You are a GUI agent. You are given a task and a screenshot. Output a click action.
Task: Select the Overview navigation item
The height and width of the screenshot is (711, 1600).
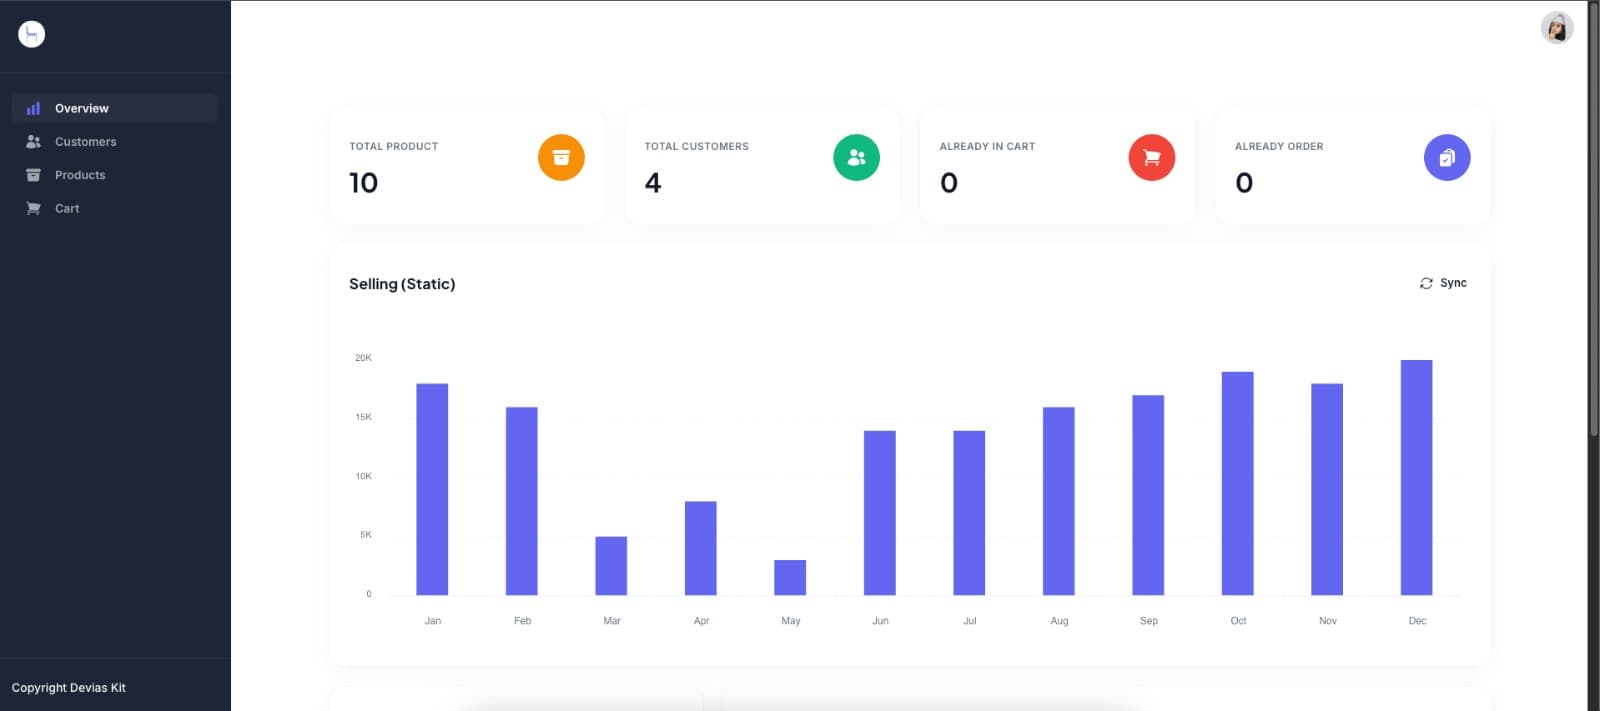[115, 108]
